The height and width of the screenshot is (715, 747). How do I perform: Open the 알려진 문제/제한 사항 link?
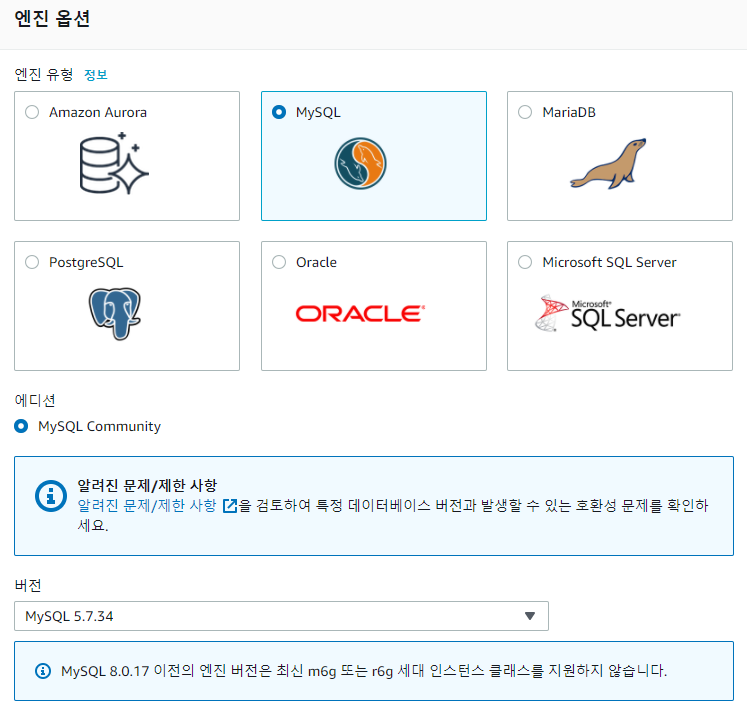[147, 505]
